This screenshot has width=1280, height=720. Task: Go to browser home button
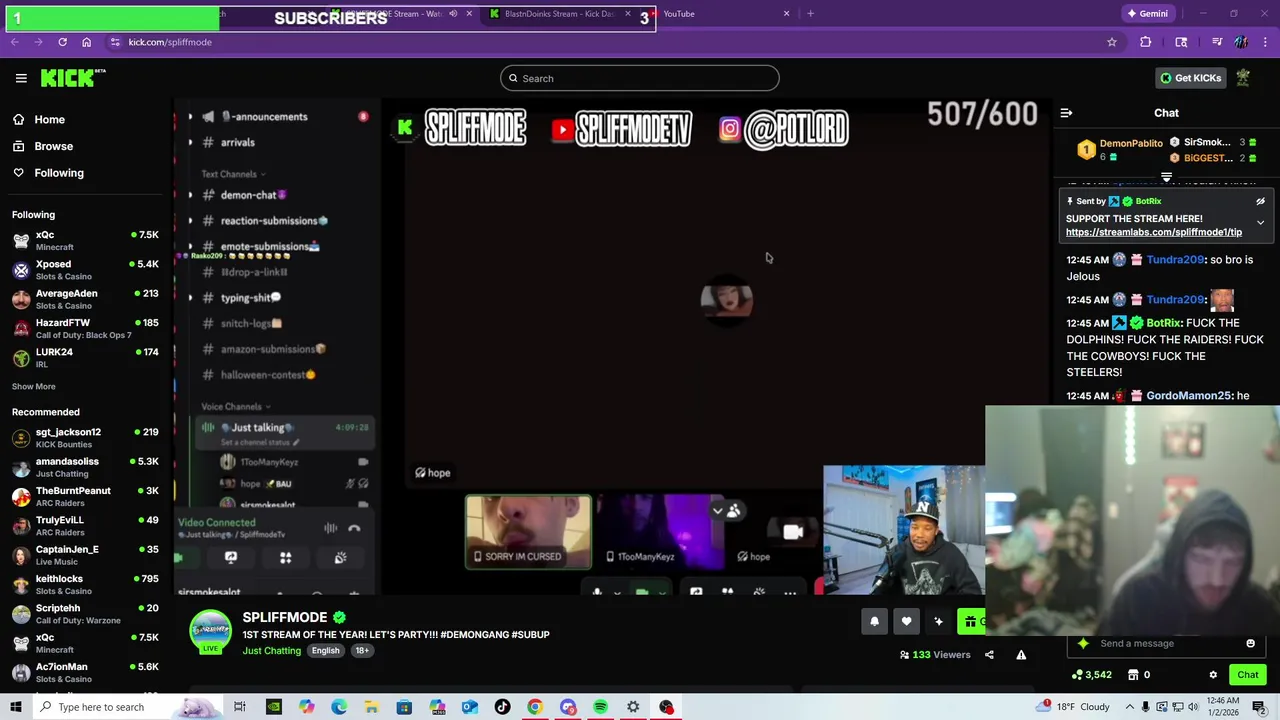point(86,42)
